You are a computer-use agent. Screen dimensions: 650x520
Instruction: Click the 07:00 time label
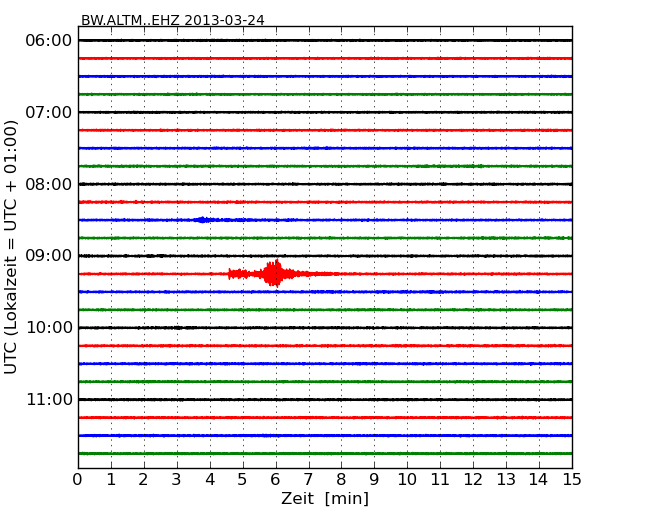click(49, 112)
